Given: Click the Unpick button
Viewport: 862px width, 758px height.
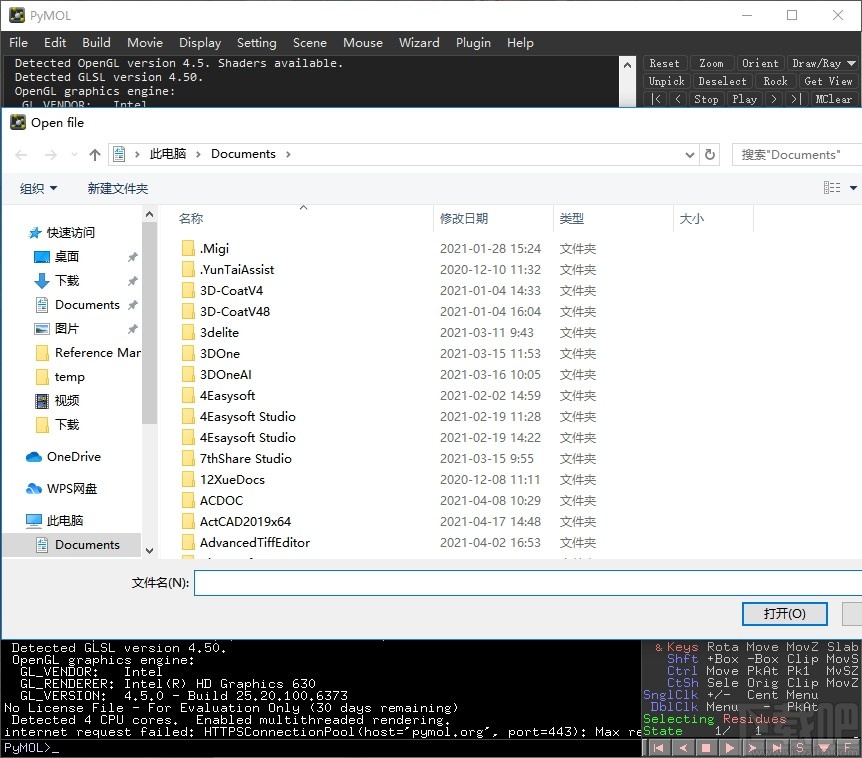Looking at the screenshot, I should (666, 81).
